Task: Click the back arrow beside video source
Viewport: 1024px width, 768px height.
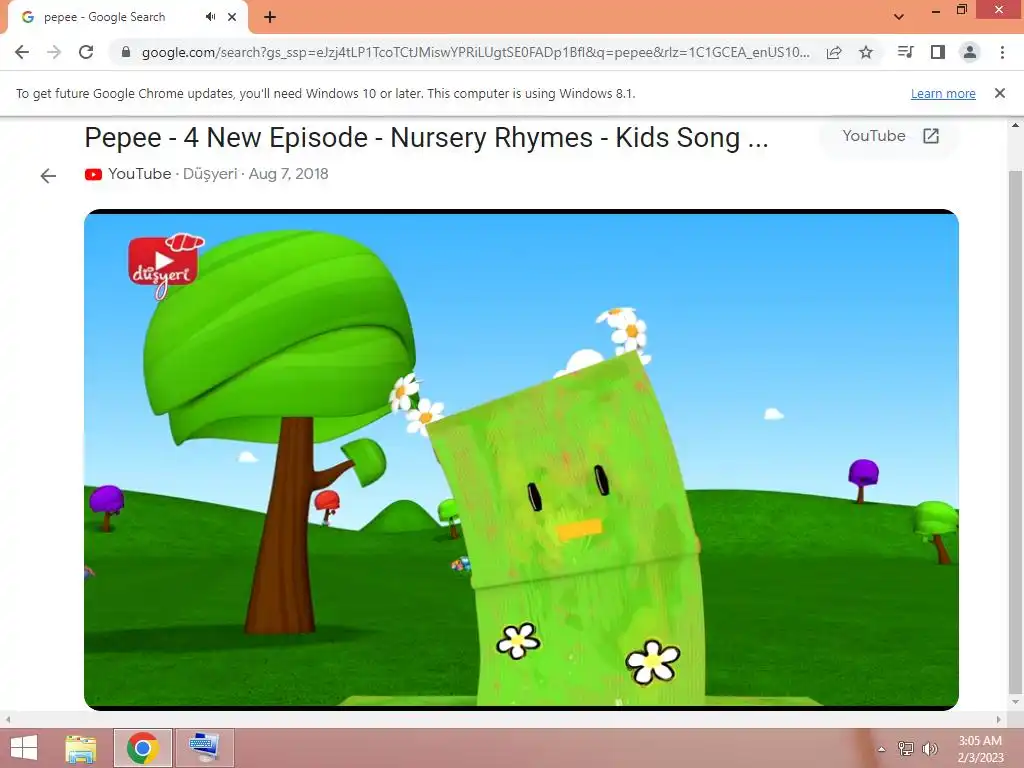Action: pos(48,175)
